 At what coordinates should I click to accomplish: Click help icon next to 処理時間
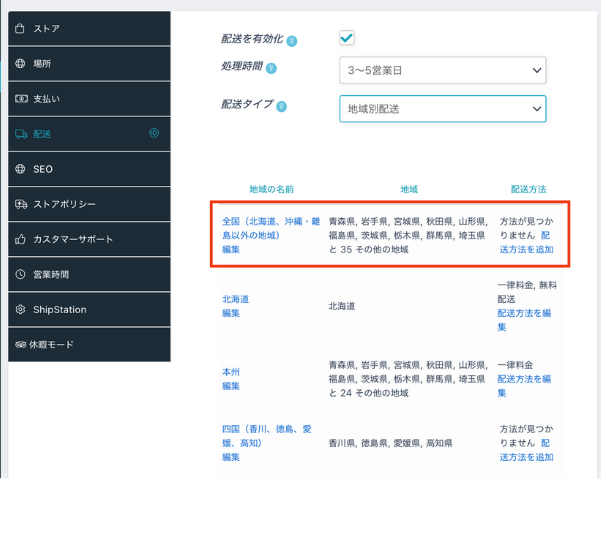271,68
